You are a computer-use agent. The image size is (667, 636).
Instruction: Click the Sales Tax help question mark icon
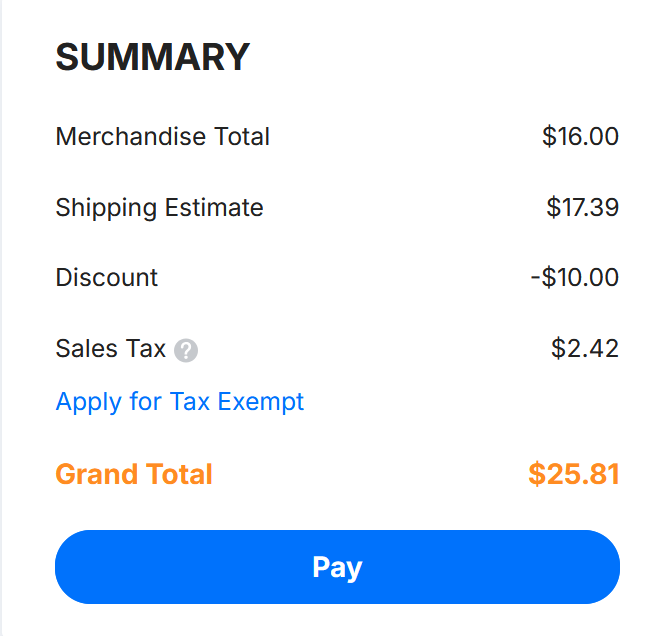click(x=186, y=351)
